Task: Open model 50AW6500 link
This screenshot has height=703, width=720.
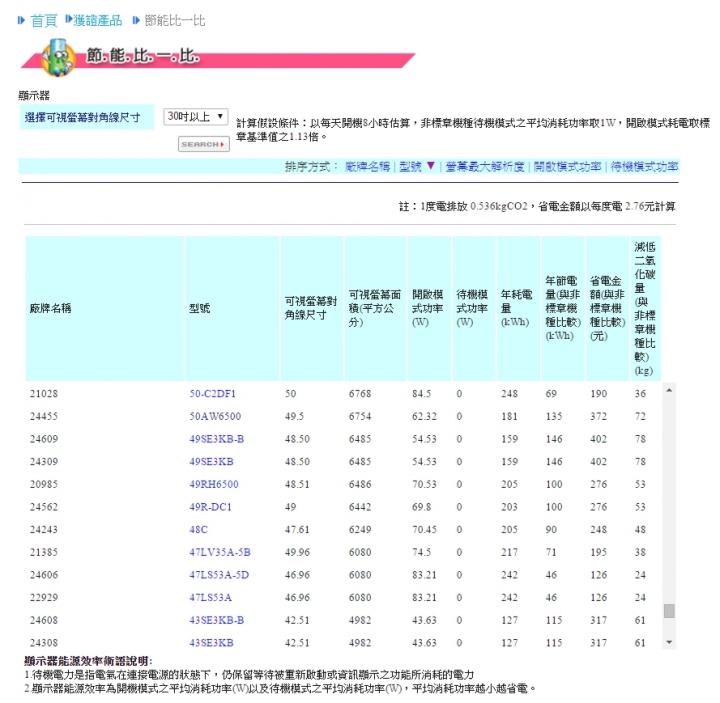Action: click(x=215, y=416)
